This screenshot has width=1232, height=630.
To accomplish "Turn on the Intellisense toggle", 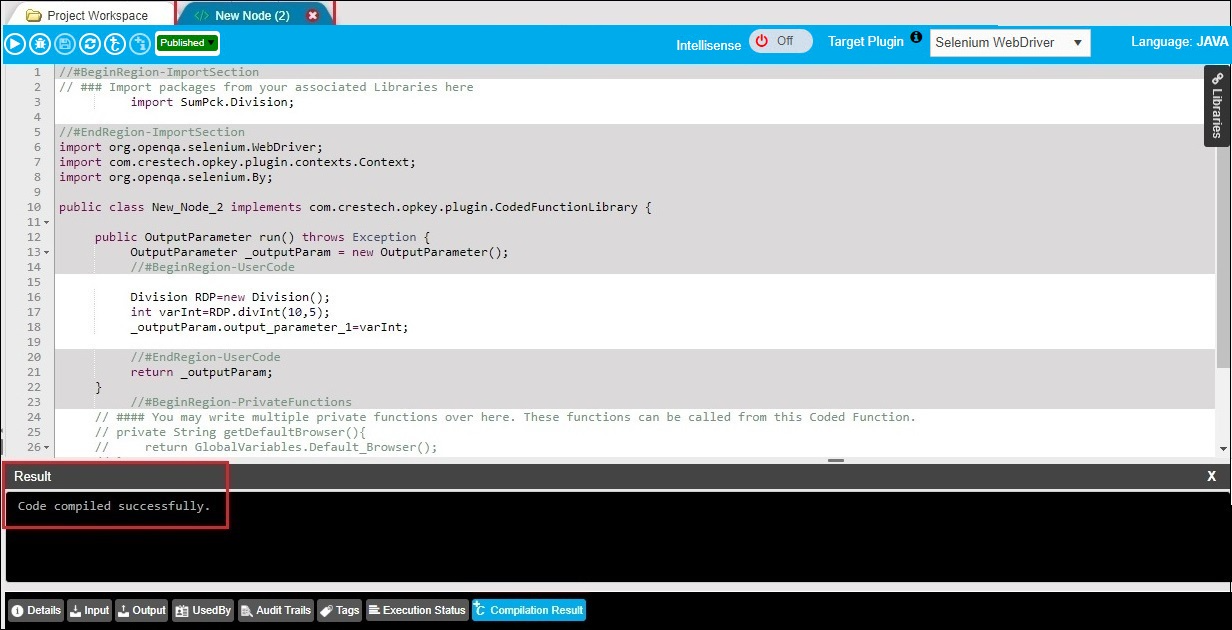I will [x=780, y=41].
